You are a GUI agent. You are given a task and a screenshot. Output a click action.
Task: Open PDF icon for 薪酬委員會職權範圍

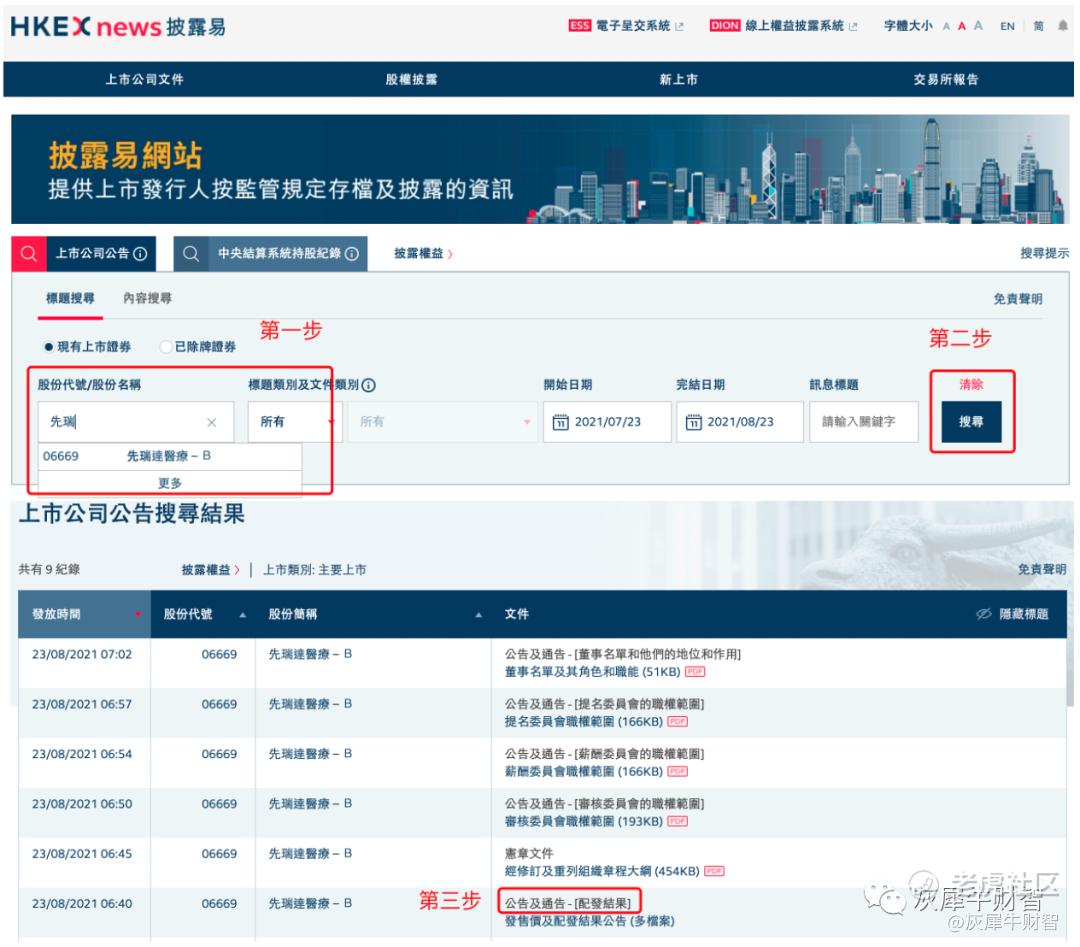(x=678, y=771)
